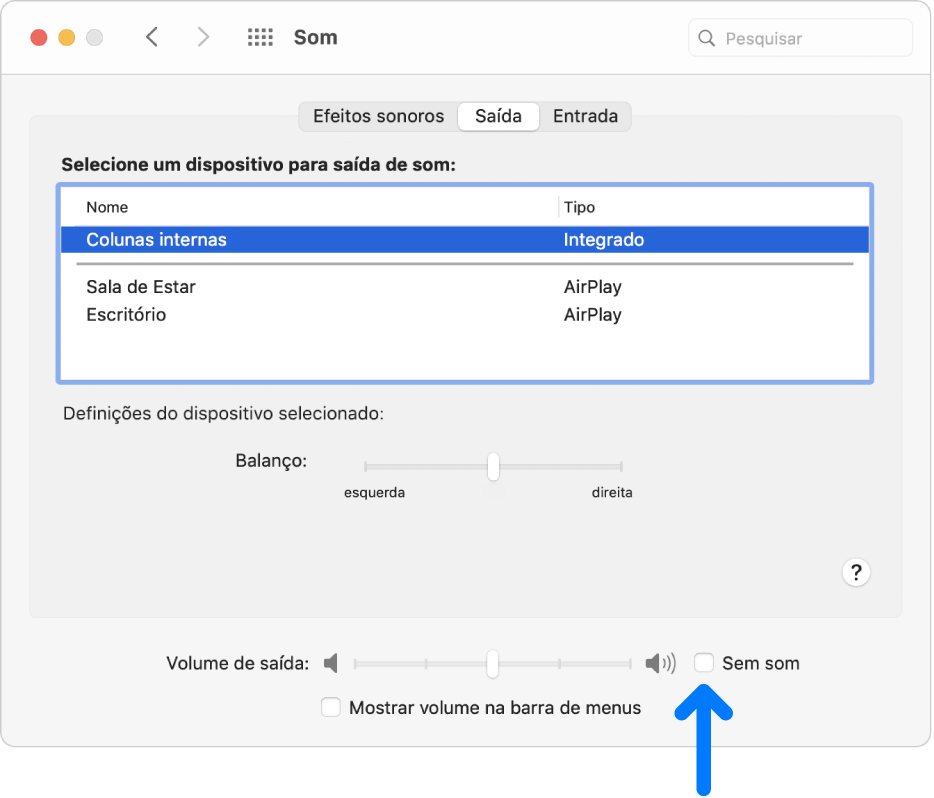Switch to the Entrada tab
Viewport: 934px width, 798px height.
(585, 116)
